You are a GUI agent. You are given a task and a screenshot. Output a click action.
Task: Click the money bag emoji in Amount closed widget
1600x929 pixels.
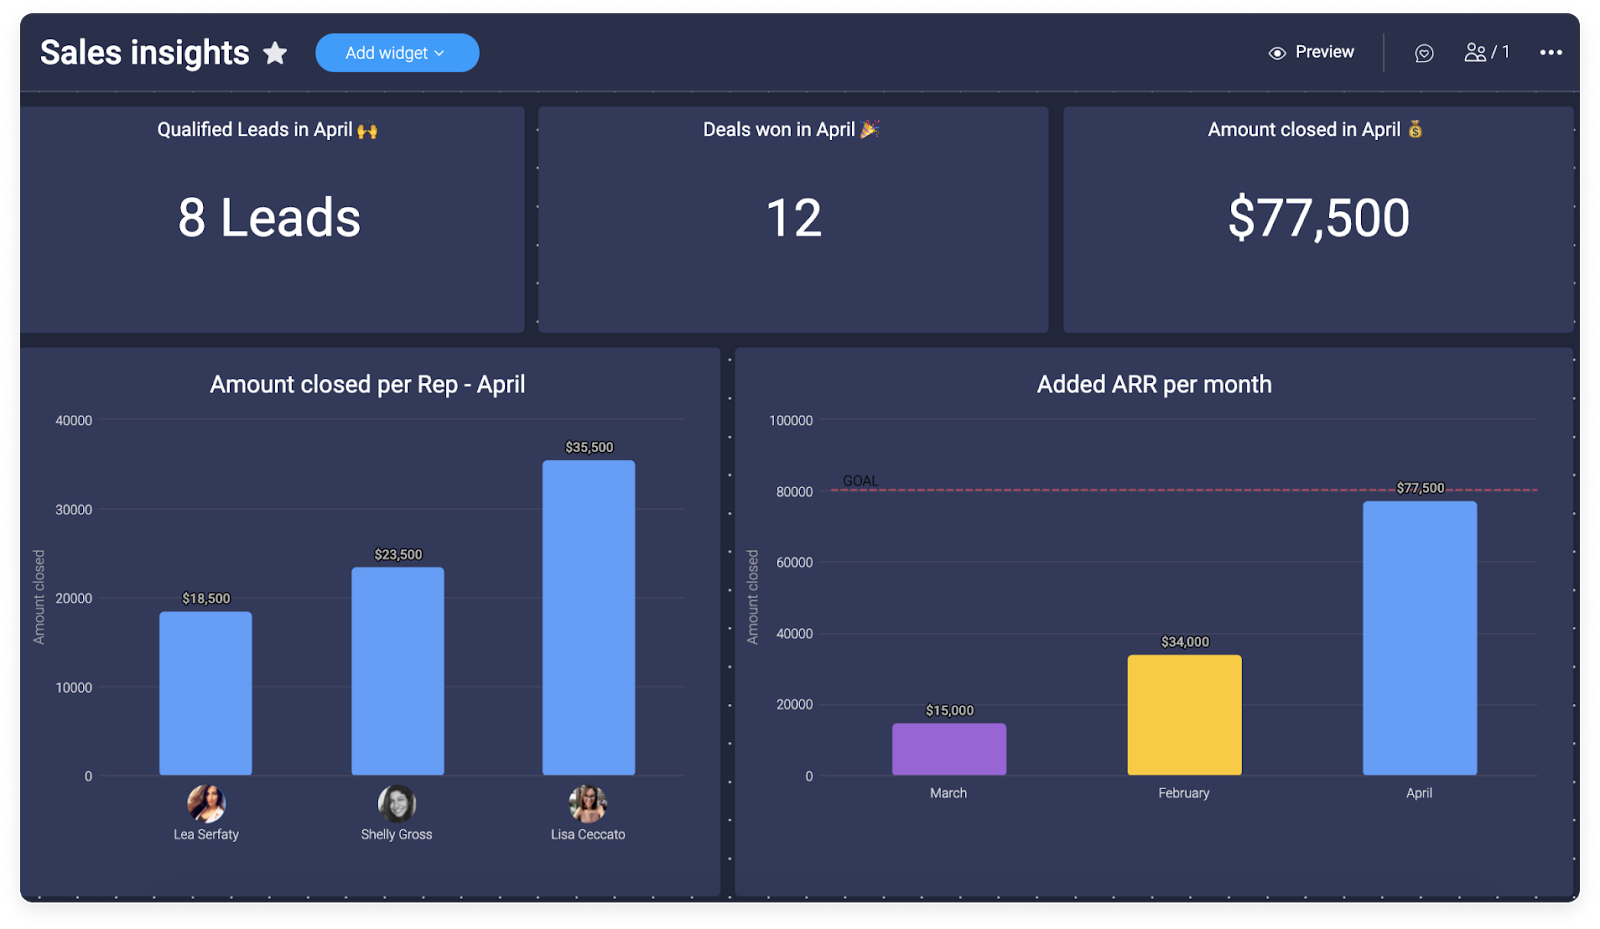point(1416,128)
